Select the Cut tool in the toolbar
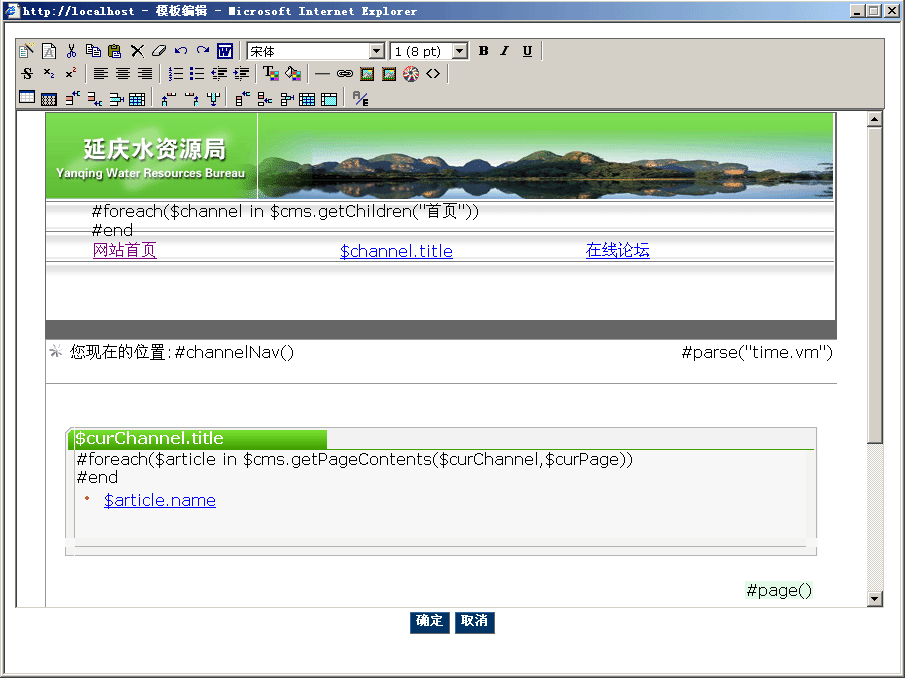Image resolution: width=905 pixels, height=678 pixels. [71, 50]
